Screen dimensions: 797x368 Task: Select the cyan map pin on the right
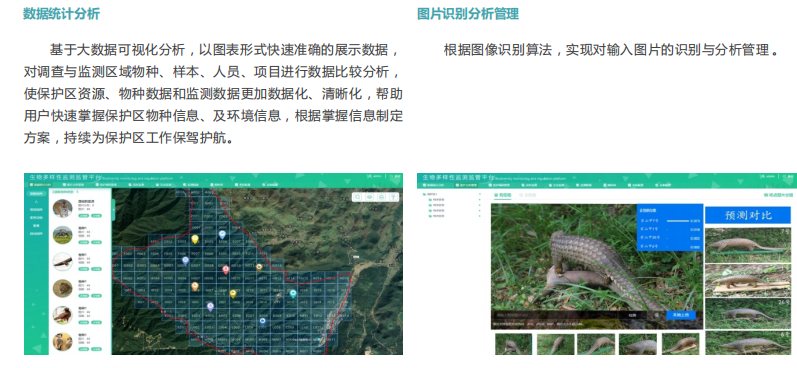pyautogui.click(x=293, y=293)
